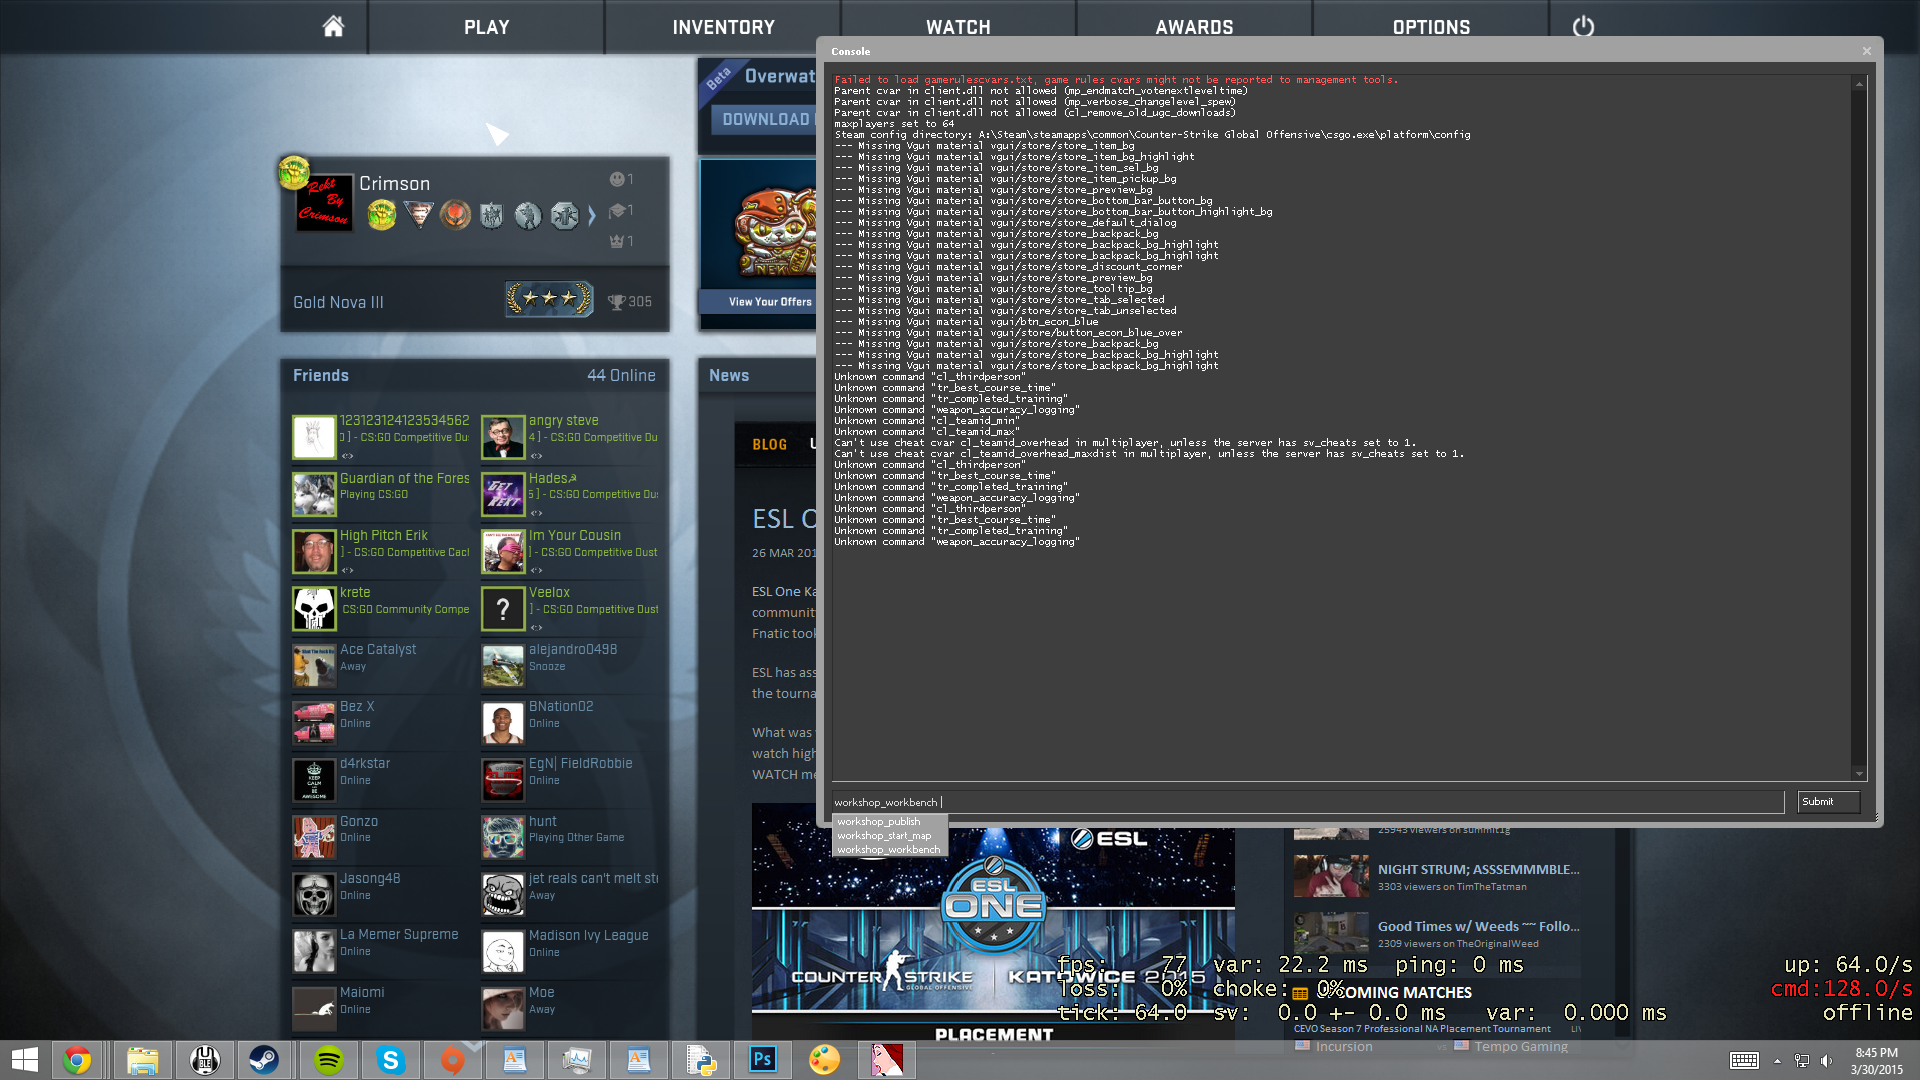Choose workshop_start_map from the suggestion list
Viewport: 1920px width, 1080px height.
click(x=884, y=836)
